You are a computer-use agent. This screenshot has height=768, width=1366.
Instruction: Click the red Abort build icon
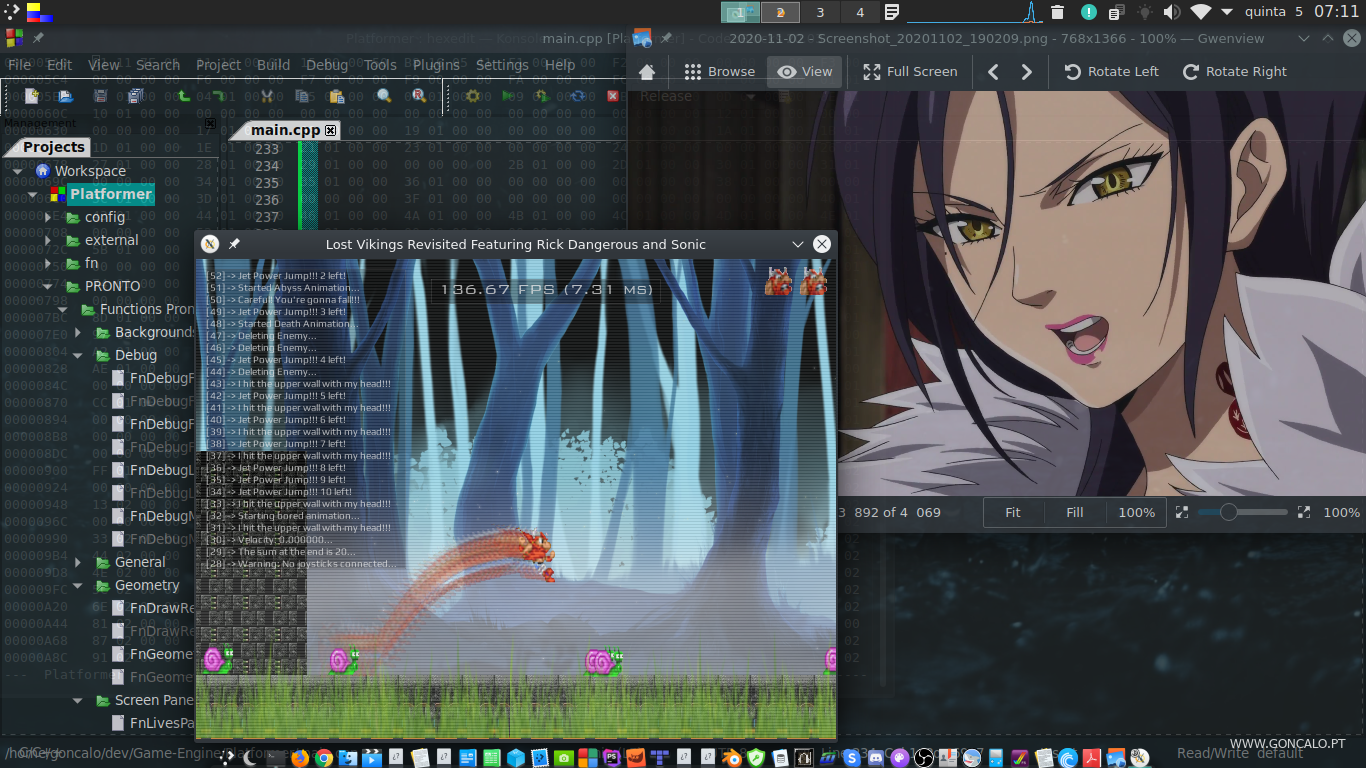click(613, 96)
